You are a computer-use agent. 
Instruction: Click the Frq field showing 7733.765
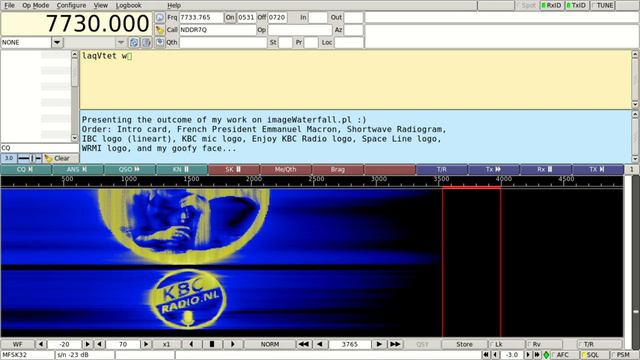201,18
